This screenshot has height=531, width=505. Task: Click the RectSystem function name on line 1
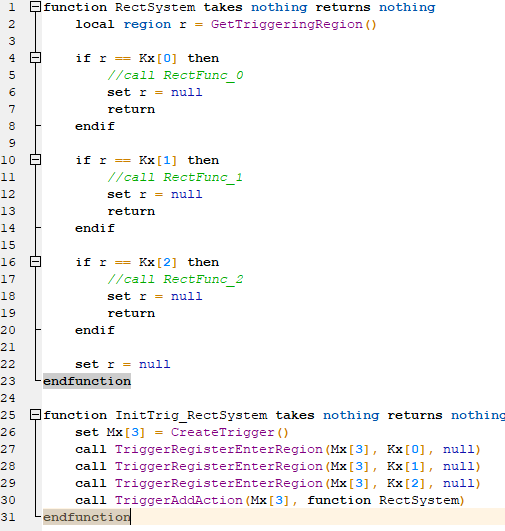(155, 7)
